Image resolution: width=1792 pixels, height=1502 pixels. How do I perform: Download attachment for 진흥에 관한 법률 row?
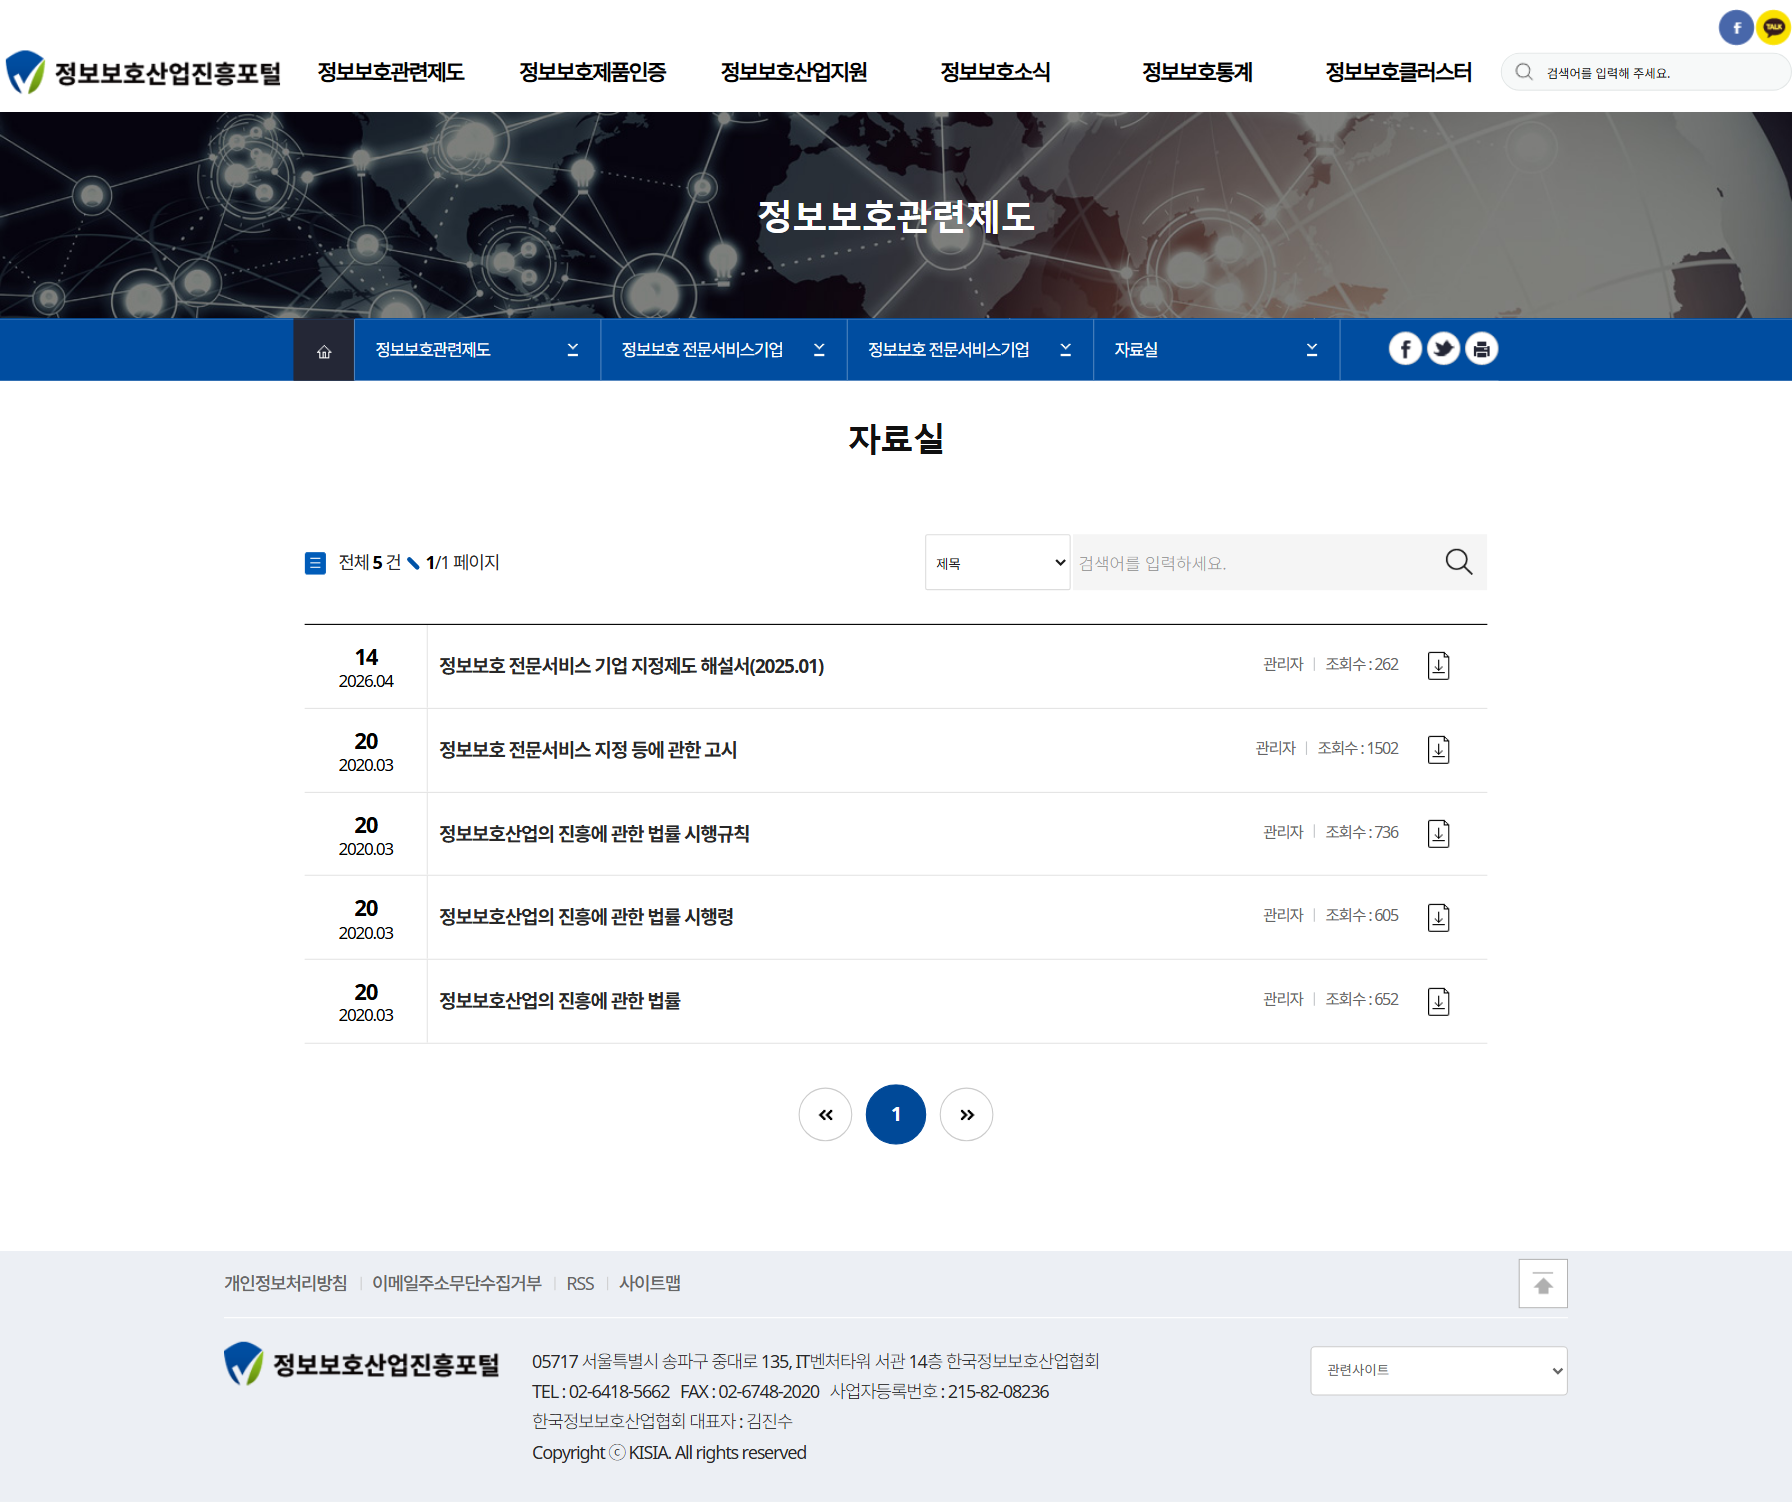point(1438,1002)
